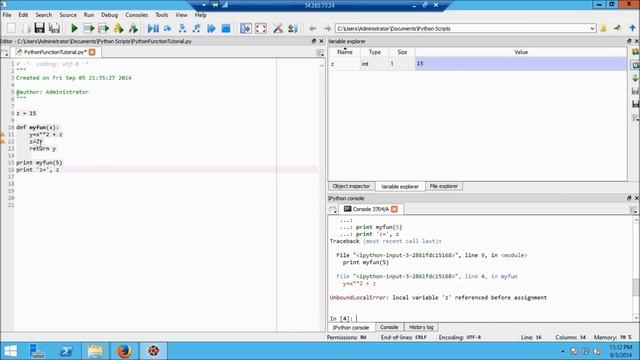
Task: Click the Step Into debug icon
Action: (182, 28)
